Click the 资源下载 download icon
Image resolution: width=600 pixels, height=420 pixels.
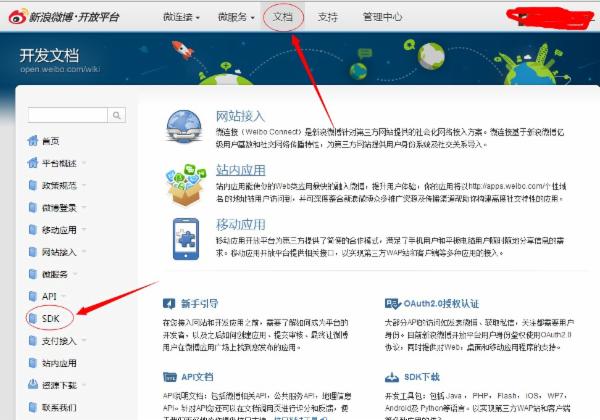click(33, 384)
